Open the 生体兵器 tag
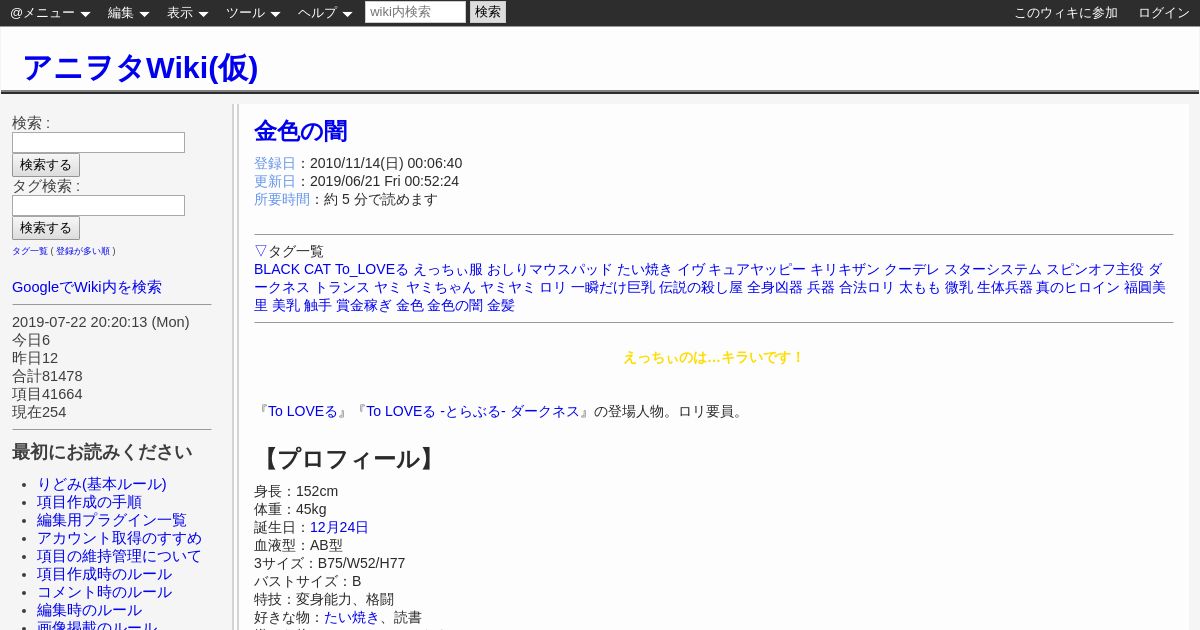The image size is (1200, 630). click(1004, 287)
